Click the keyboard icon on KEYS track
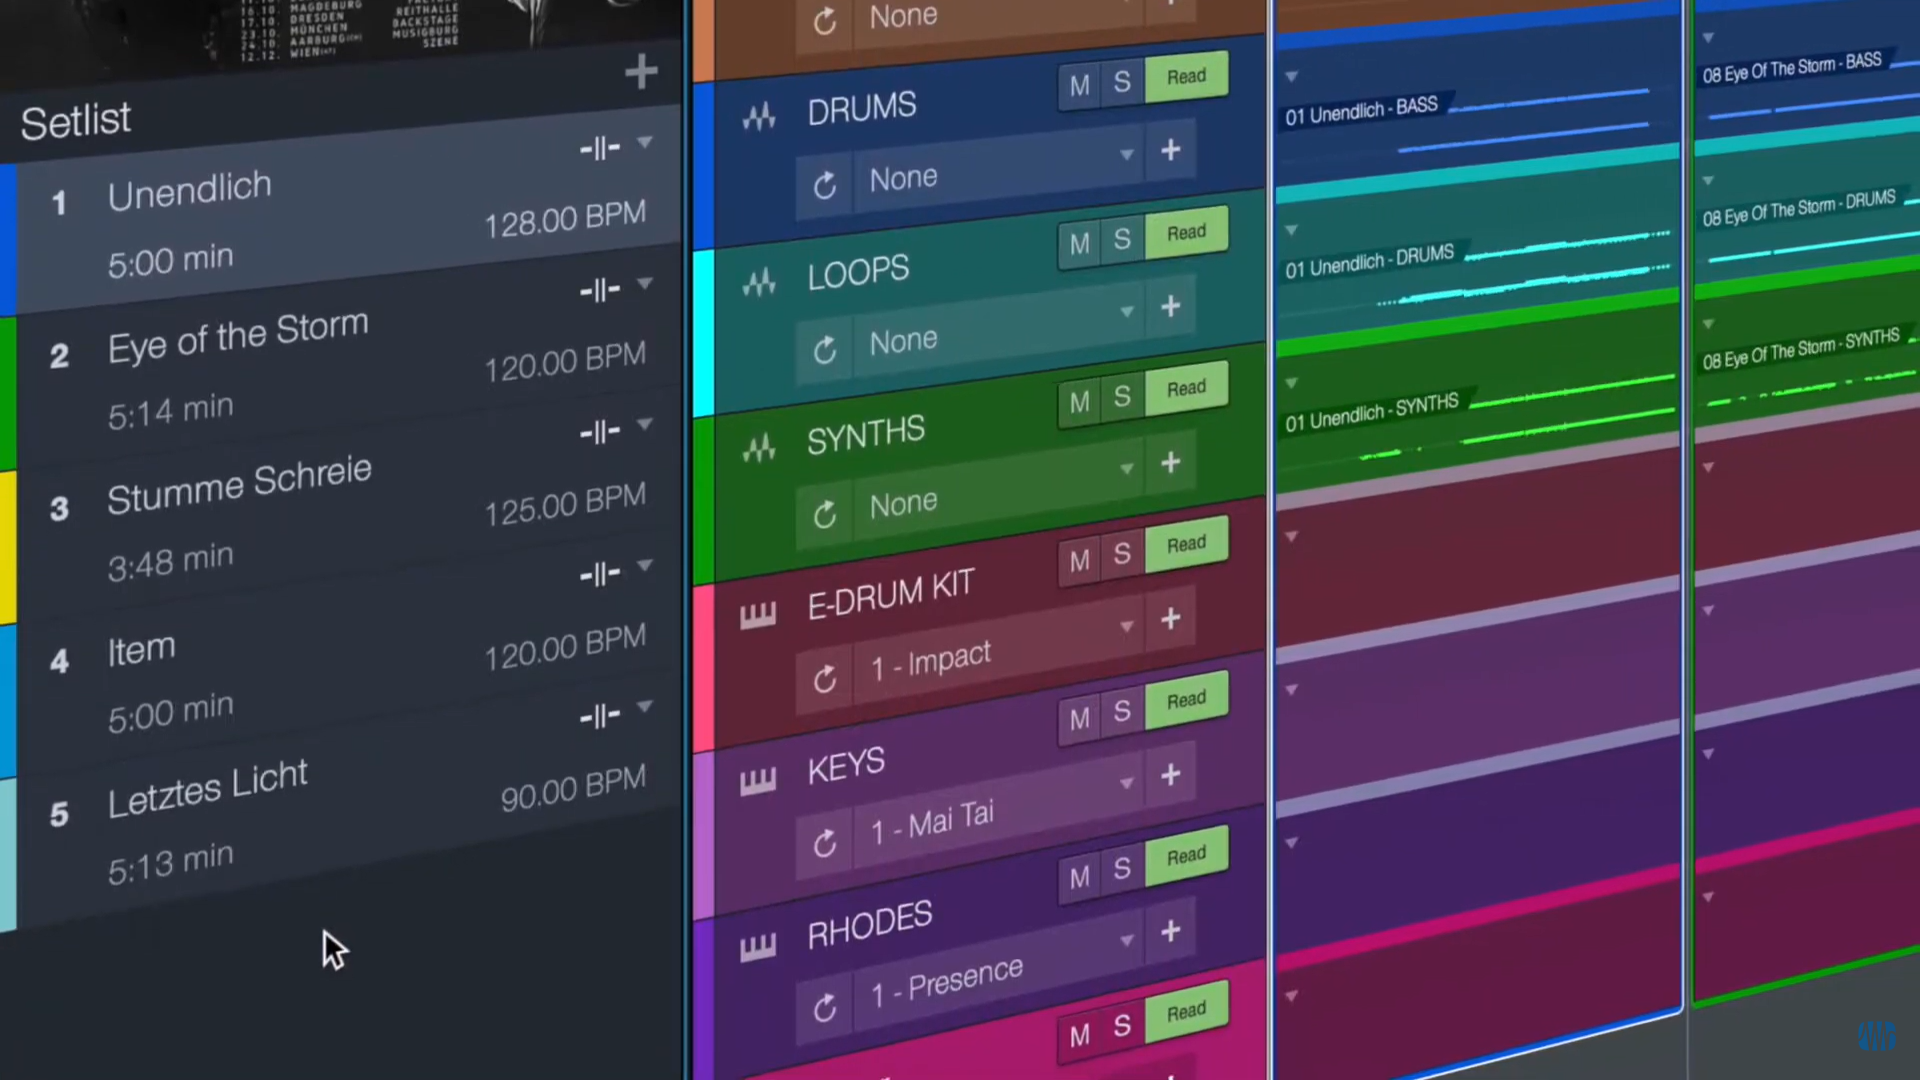This screenshot has width=1920, height=1080. (x=758, y=780)
